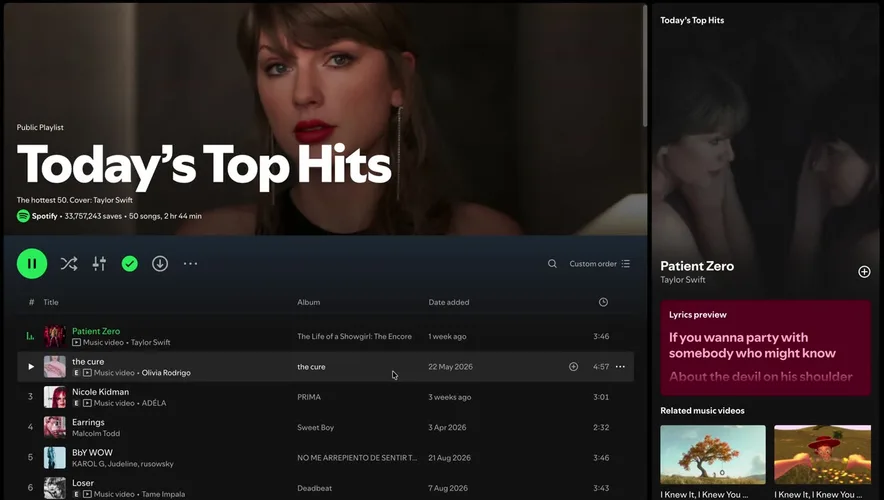884x500 pixels.
Task: Open The Life of a Showgirl: The Encore album
Action: (355, 336)
